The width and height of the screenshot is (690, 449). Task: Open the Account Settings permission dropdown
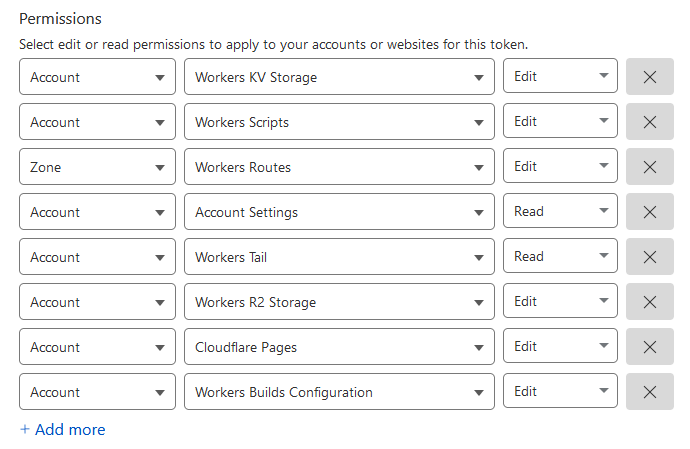(339, 212)
